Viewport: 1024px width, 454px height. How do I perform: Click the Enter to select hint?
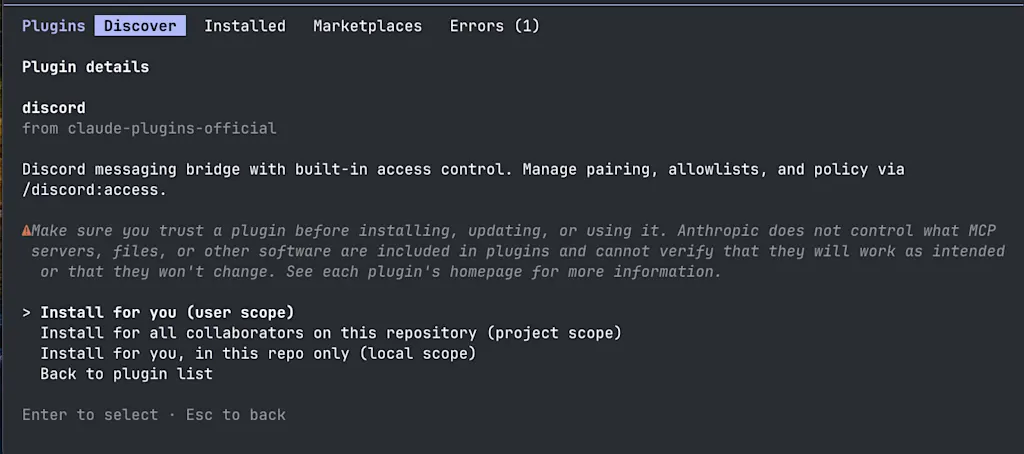pos(90,415)
